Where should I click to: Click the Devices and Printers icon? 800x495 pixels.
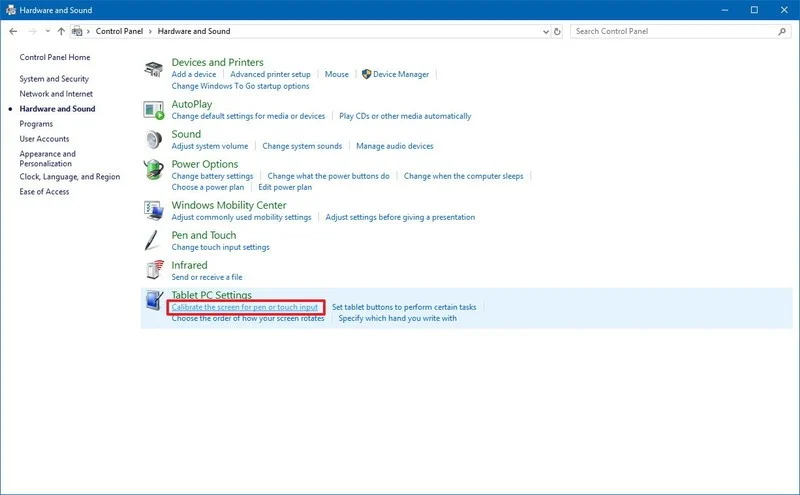coord(153,69)
